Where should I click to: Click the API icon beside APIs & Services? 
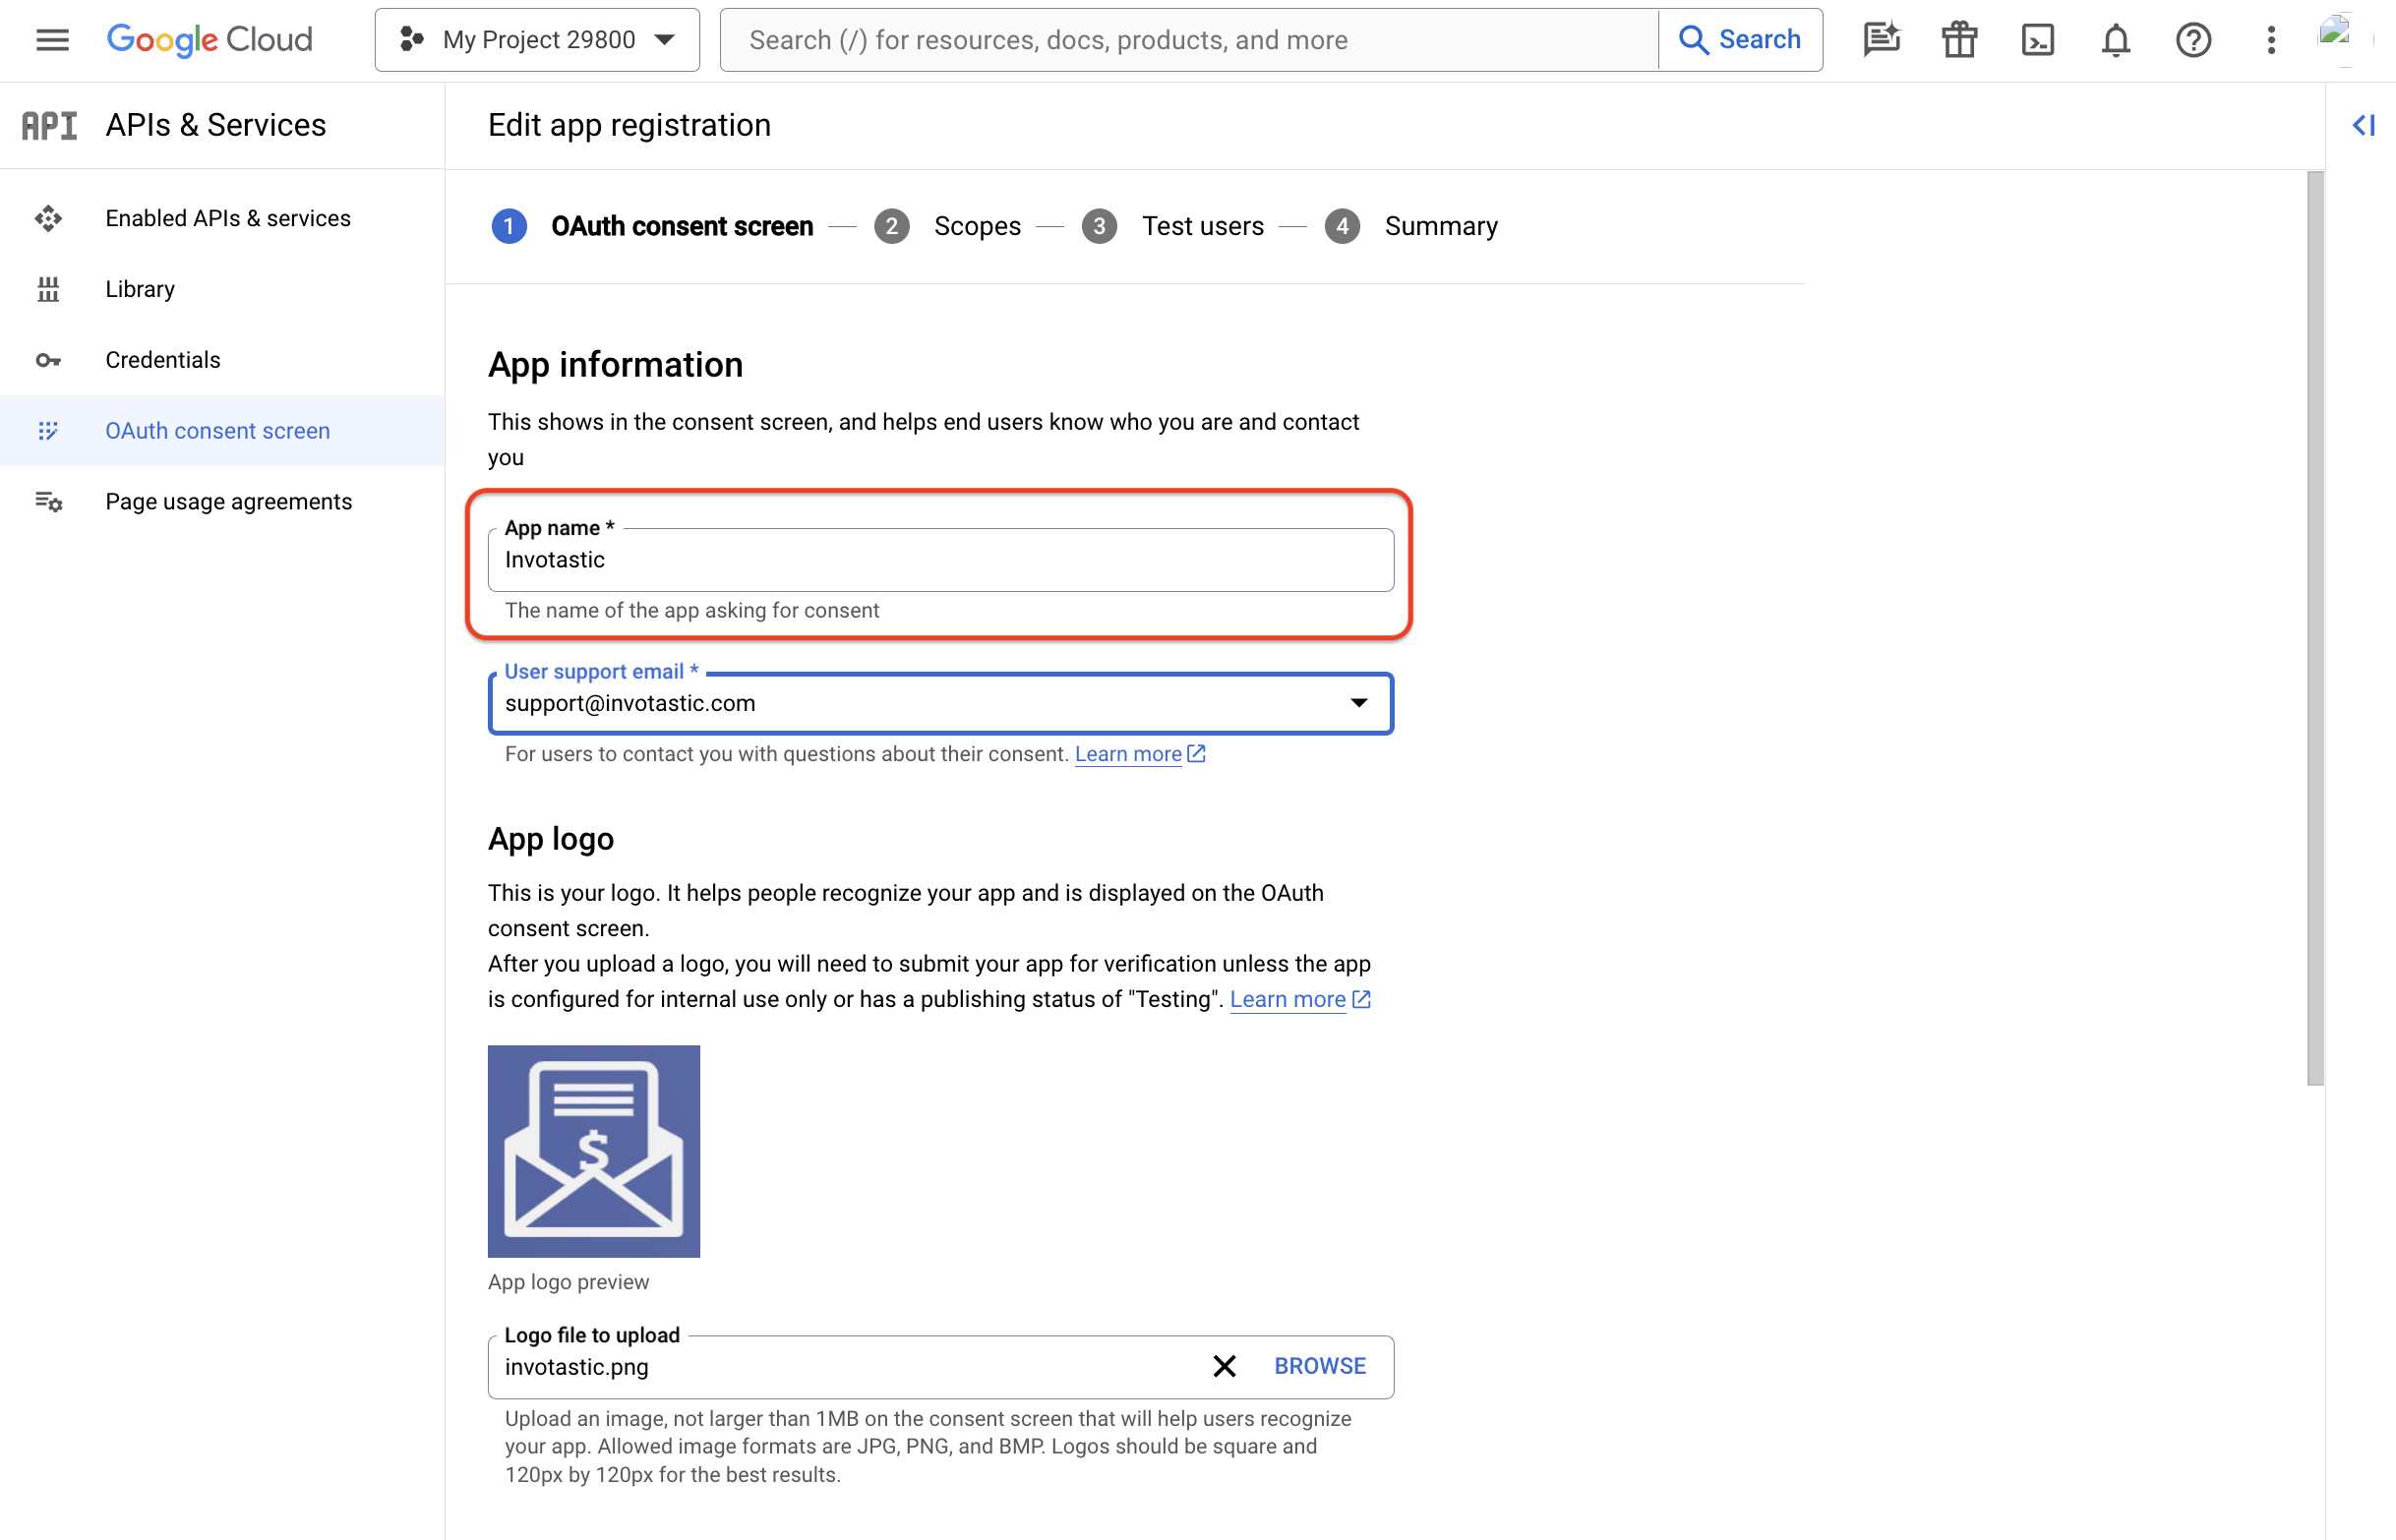49,125
